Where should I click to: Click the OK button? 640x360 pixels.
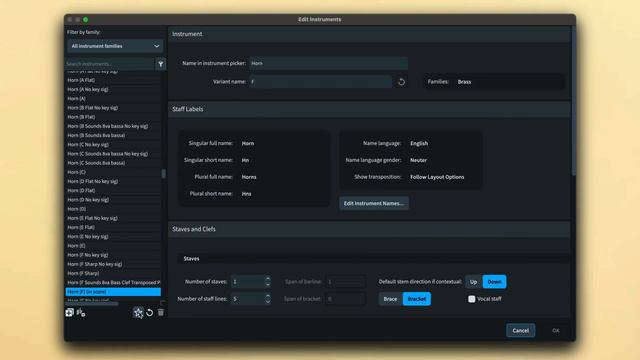(556, 331)
